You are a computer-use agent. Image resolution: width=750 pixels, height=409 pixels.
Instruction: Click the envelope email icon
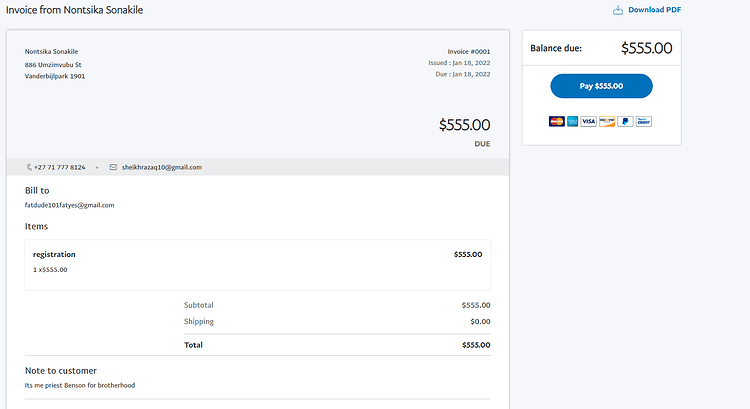pos(113,167)
